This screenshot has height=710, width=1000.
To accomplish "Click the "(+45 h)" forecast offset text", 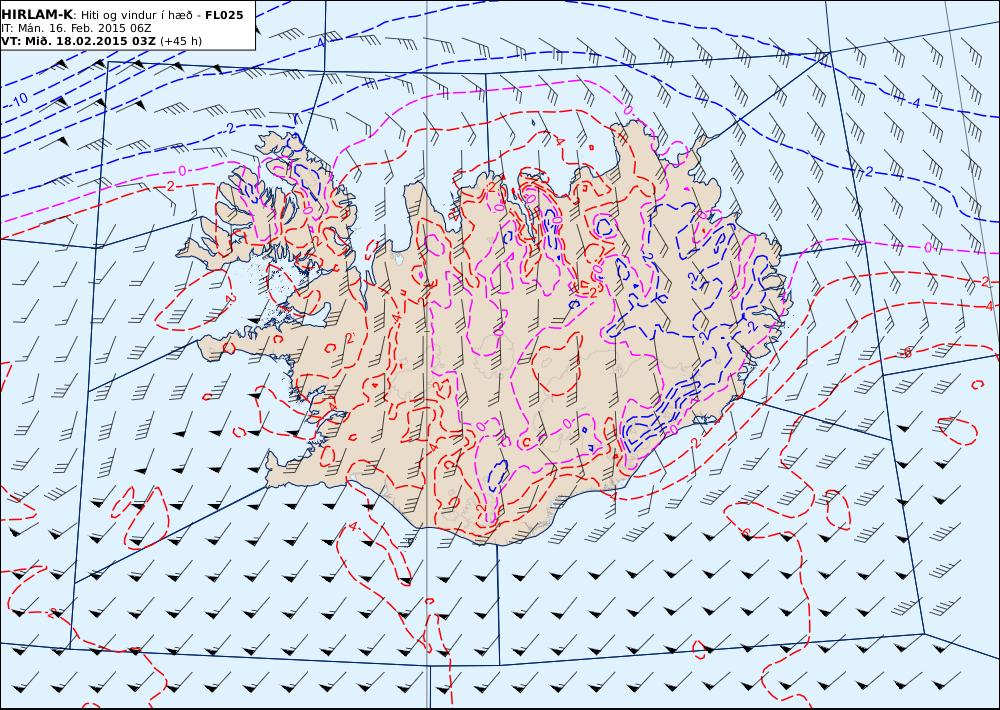I will tap(180, 41).
